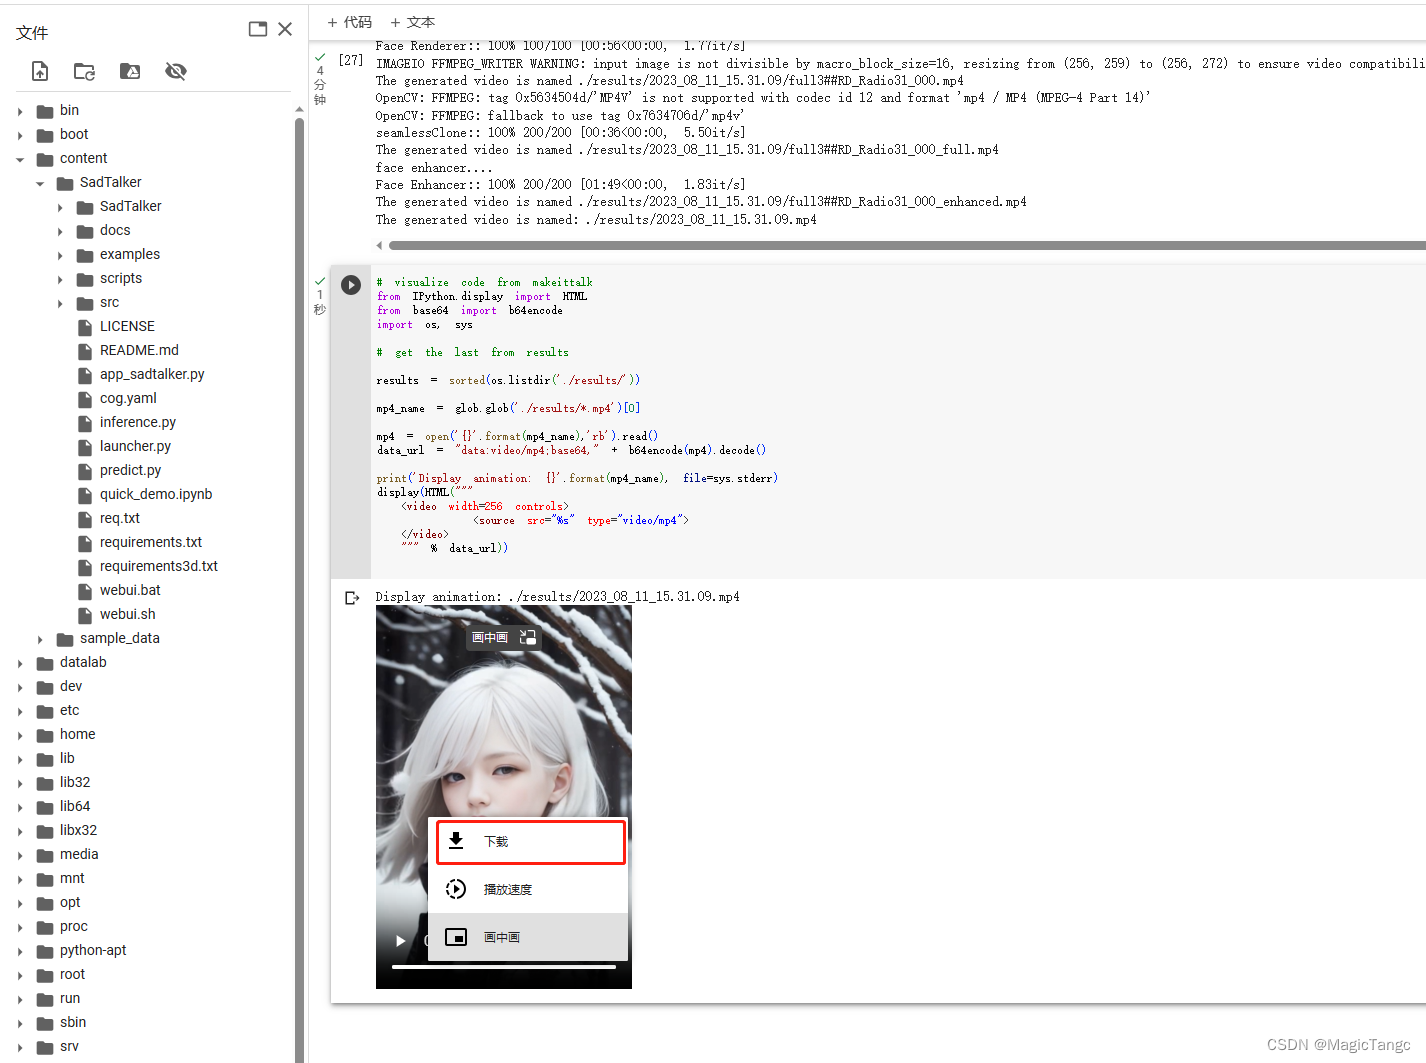
Task: Select requirements3d.txt file
Action: coord(159,566)
